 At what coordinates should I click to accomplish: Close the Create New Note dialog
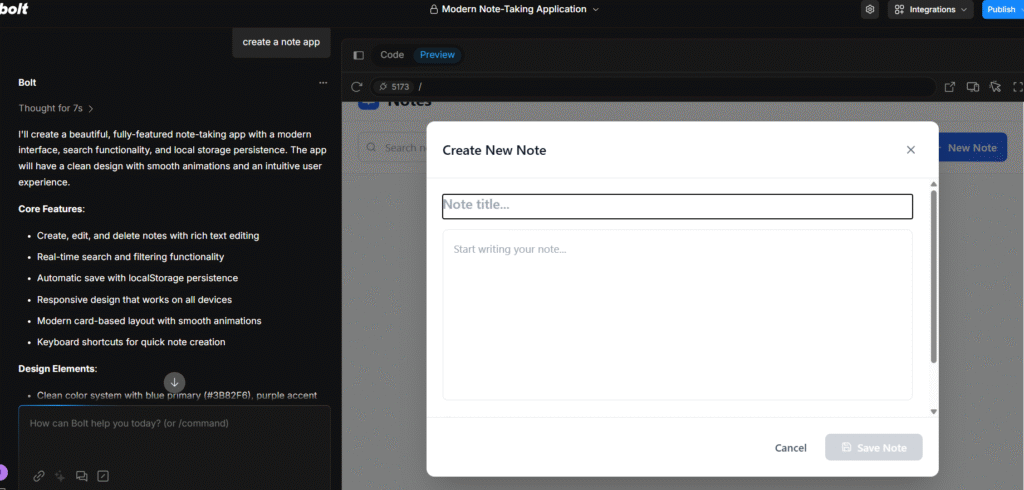tap(910, 150)
